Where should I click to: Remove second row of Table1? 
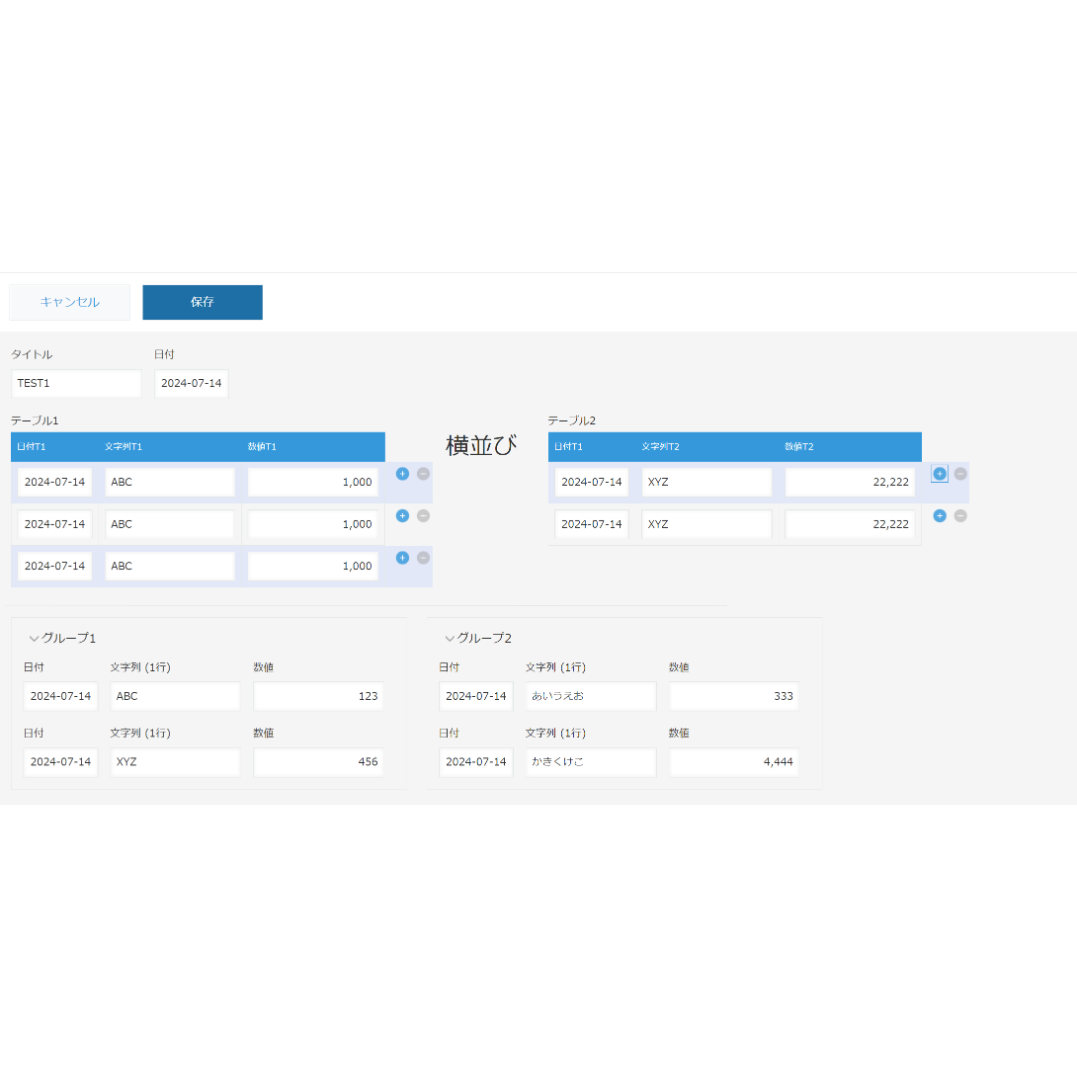423,515
